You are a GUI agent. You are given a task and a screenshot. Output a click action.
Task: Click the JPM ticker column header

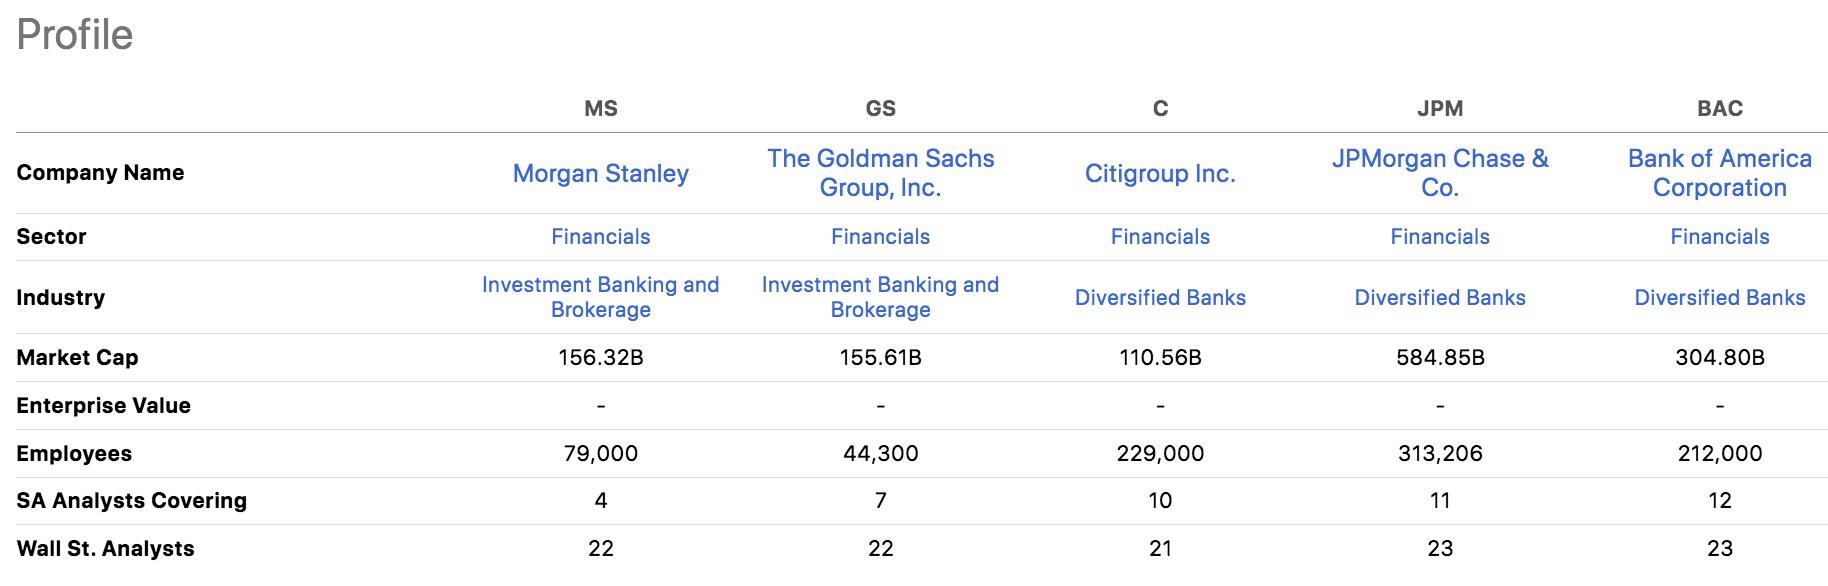(x=1440, y=109)
